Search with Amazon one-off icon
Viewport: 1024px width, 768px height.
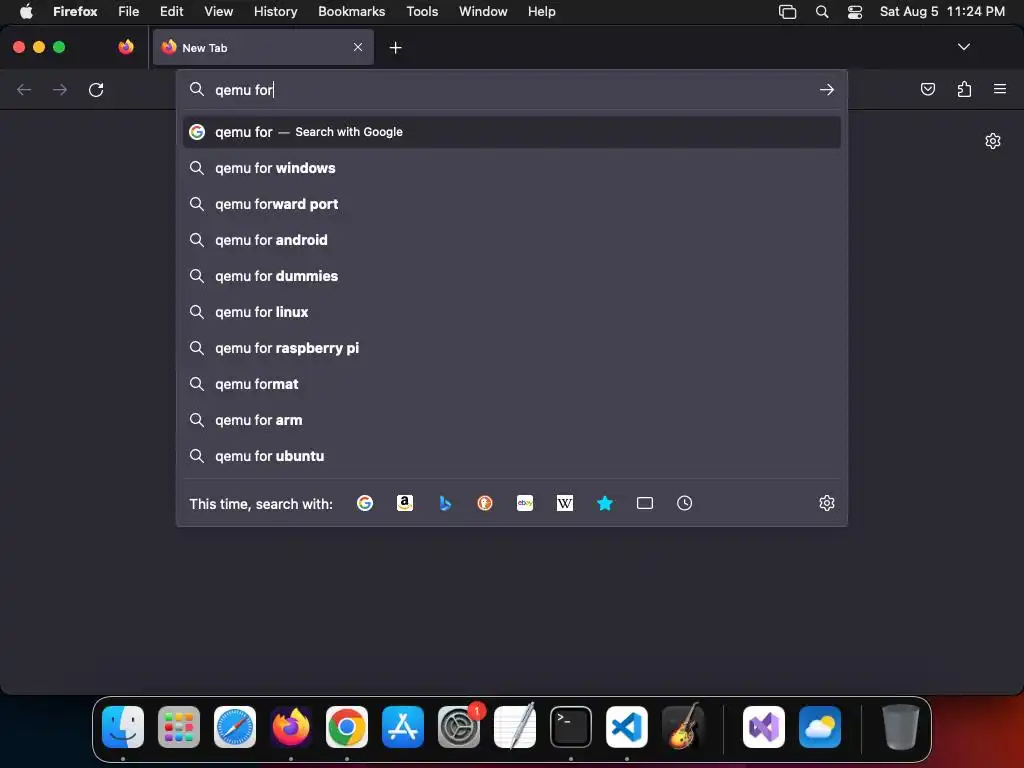pos(405,503)
